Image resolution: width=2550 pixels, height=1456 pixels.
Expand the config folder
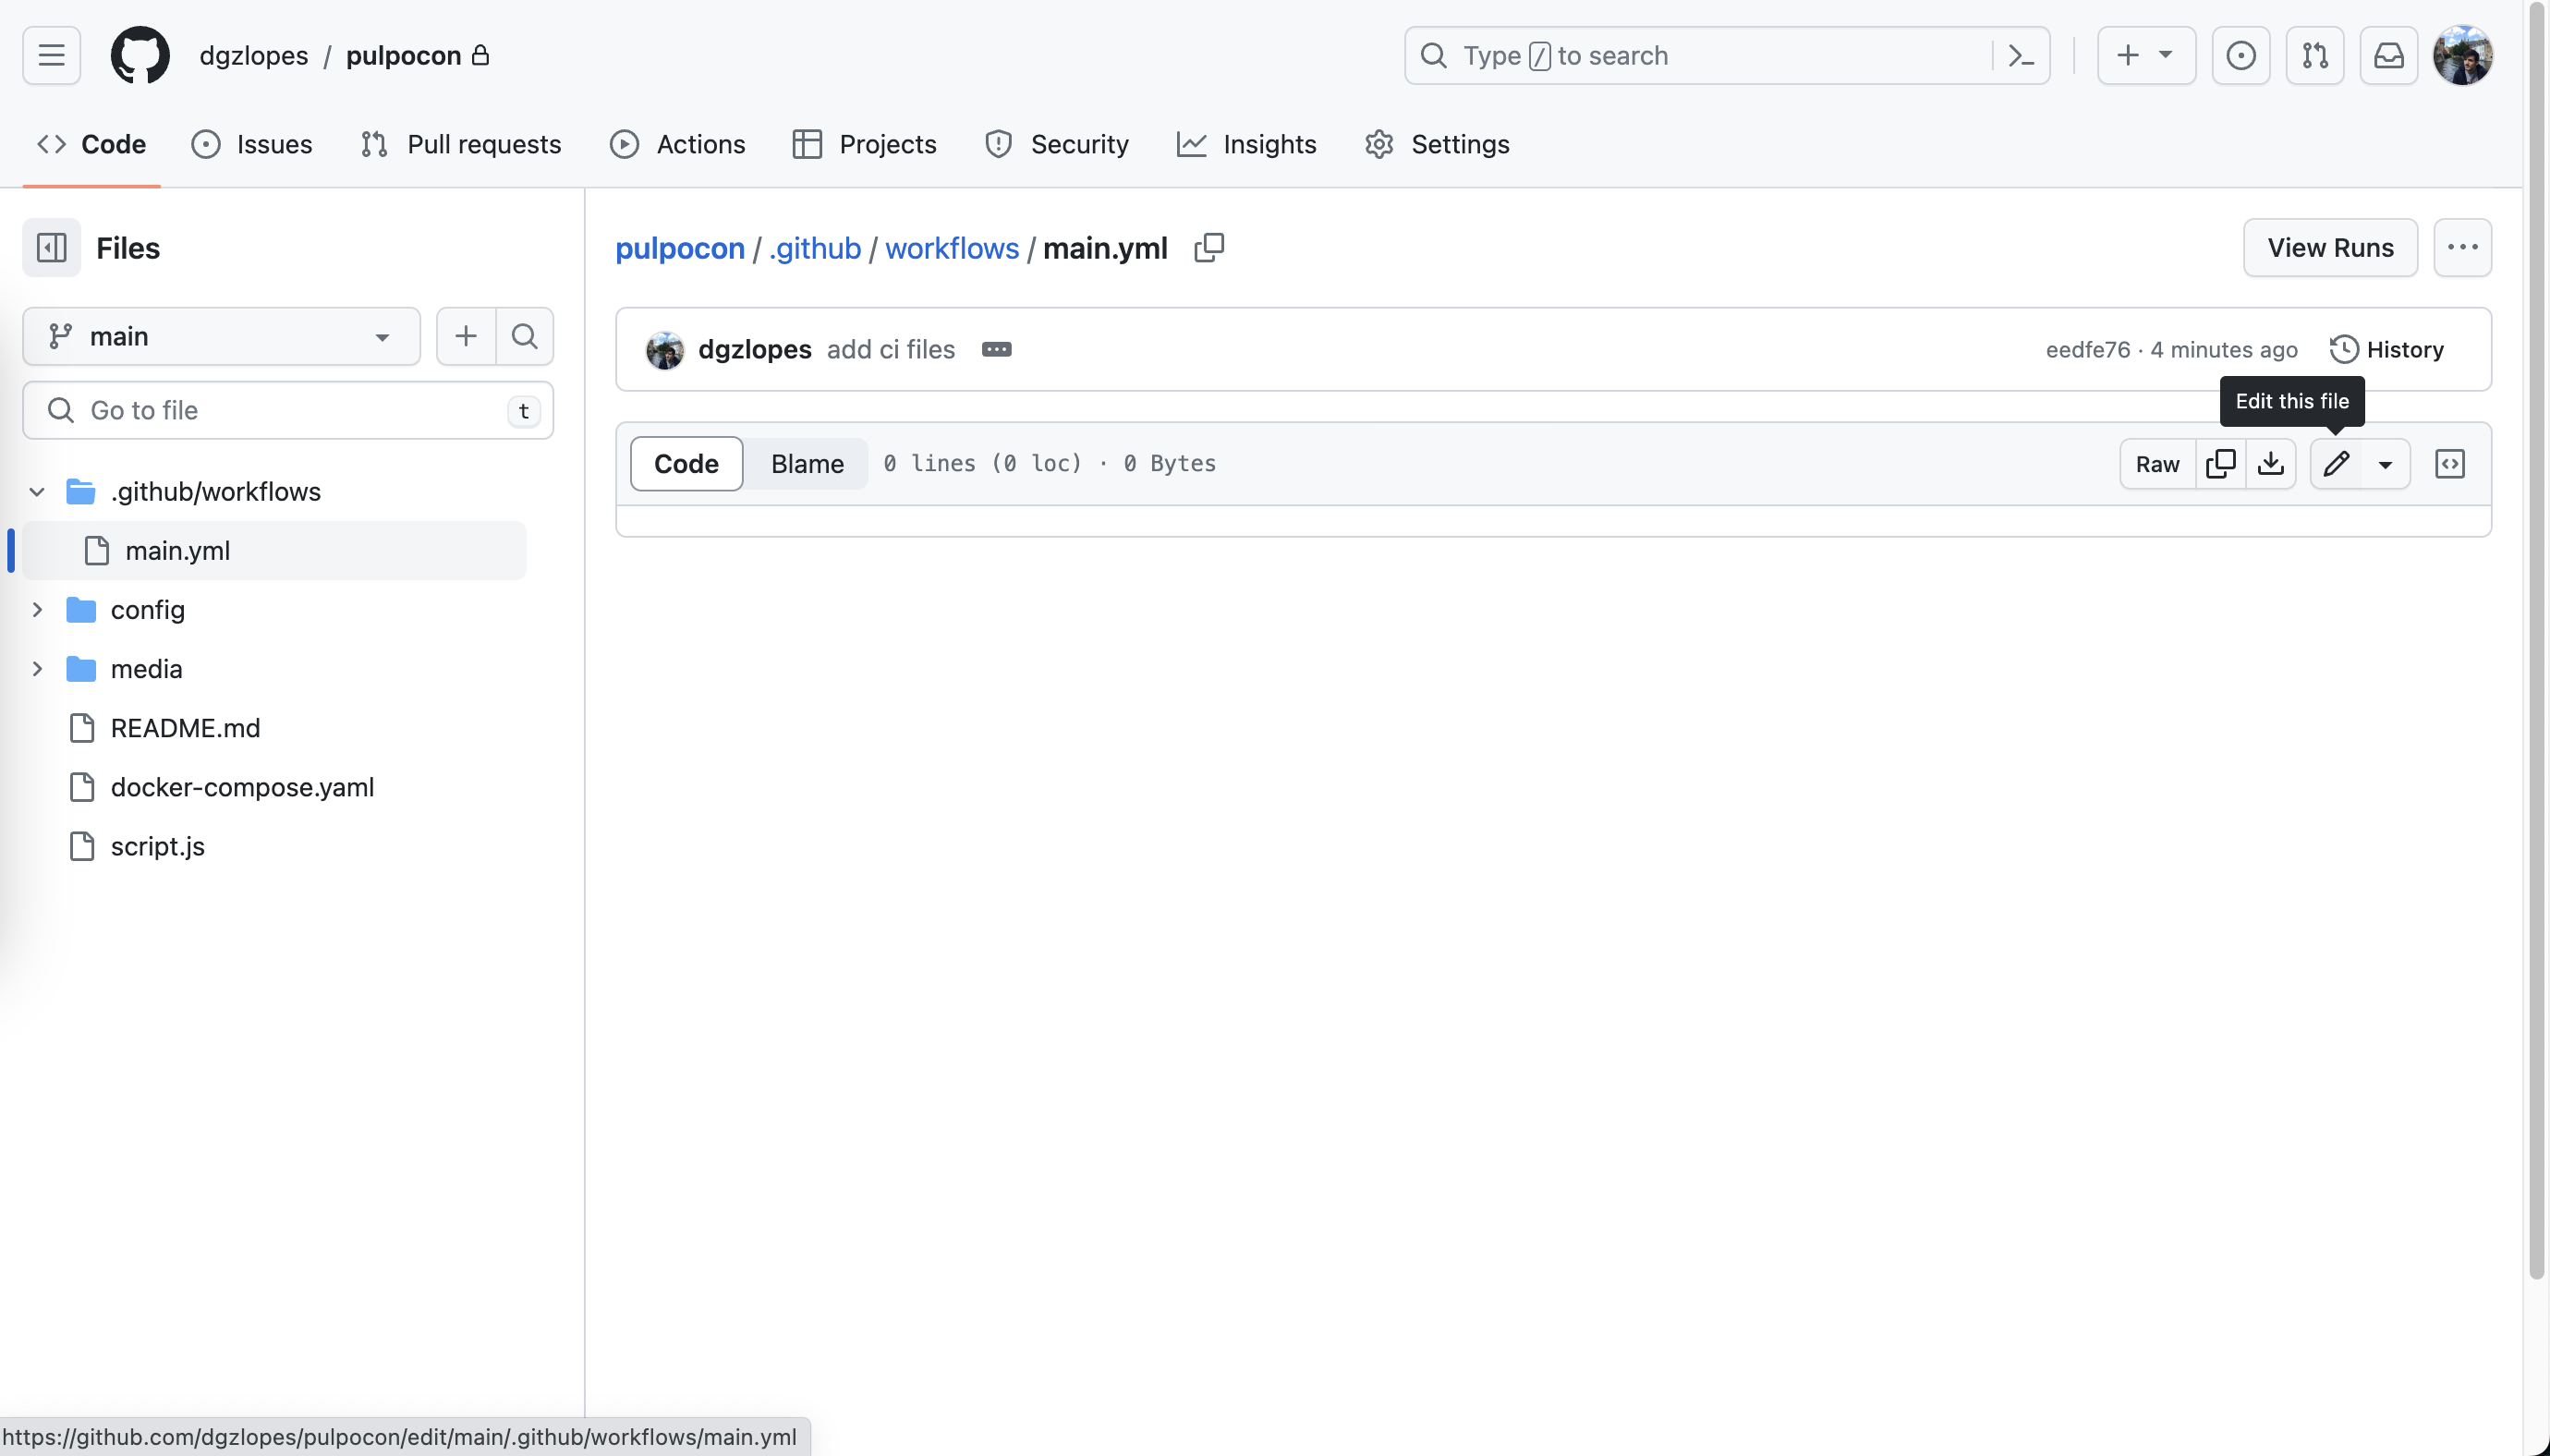pyautogui.click(x=37, y=610)
